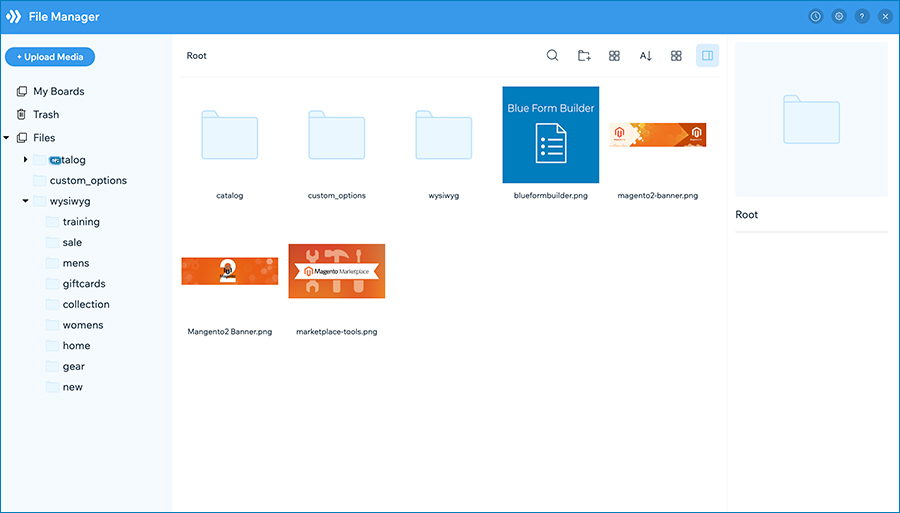Viewport: 900px width, 513px height.
Task: Click the blueformbuilder.png file name
Action: 550,196
